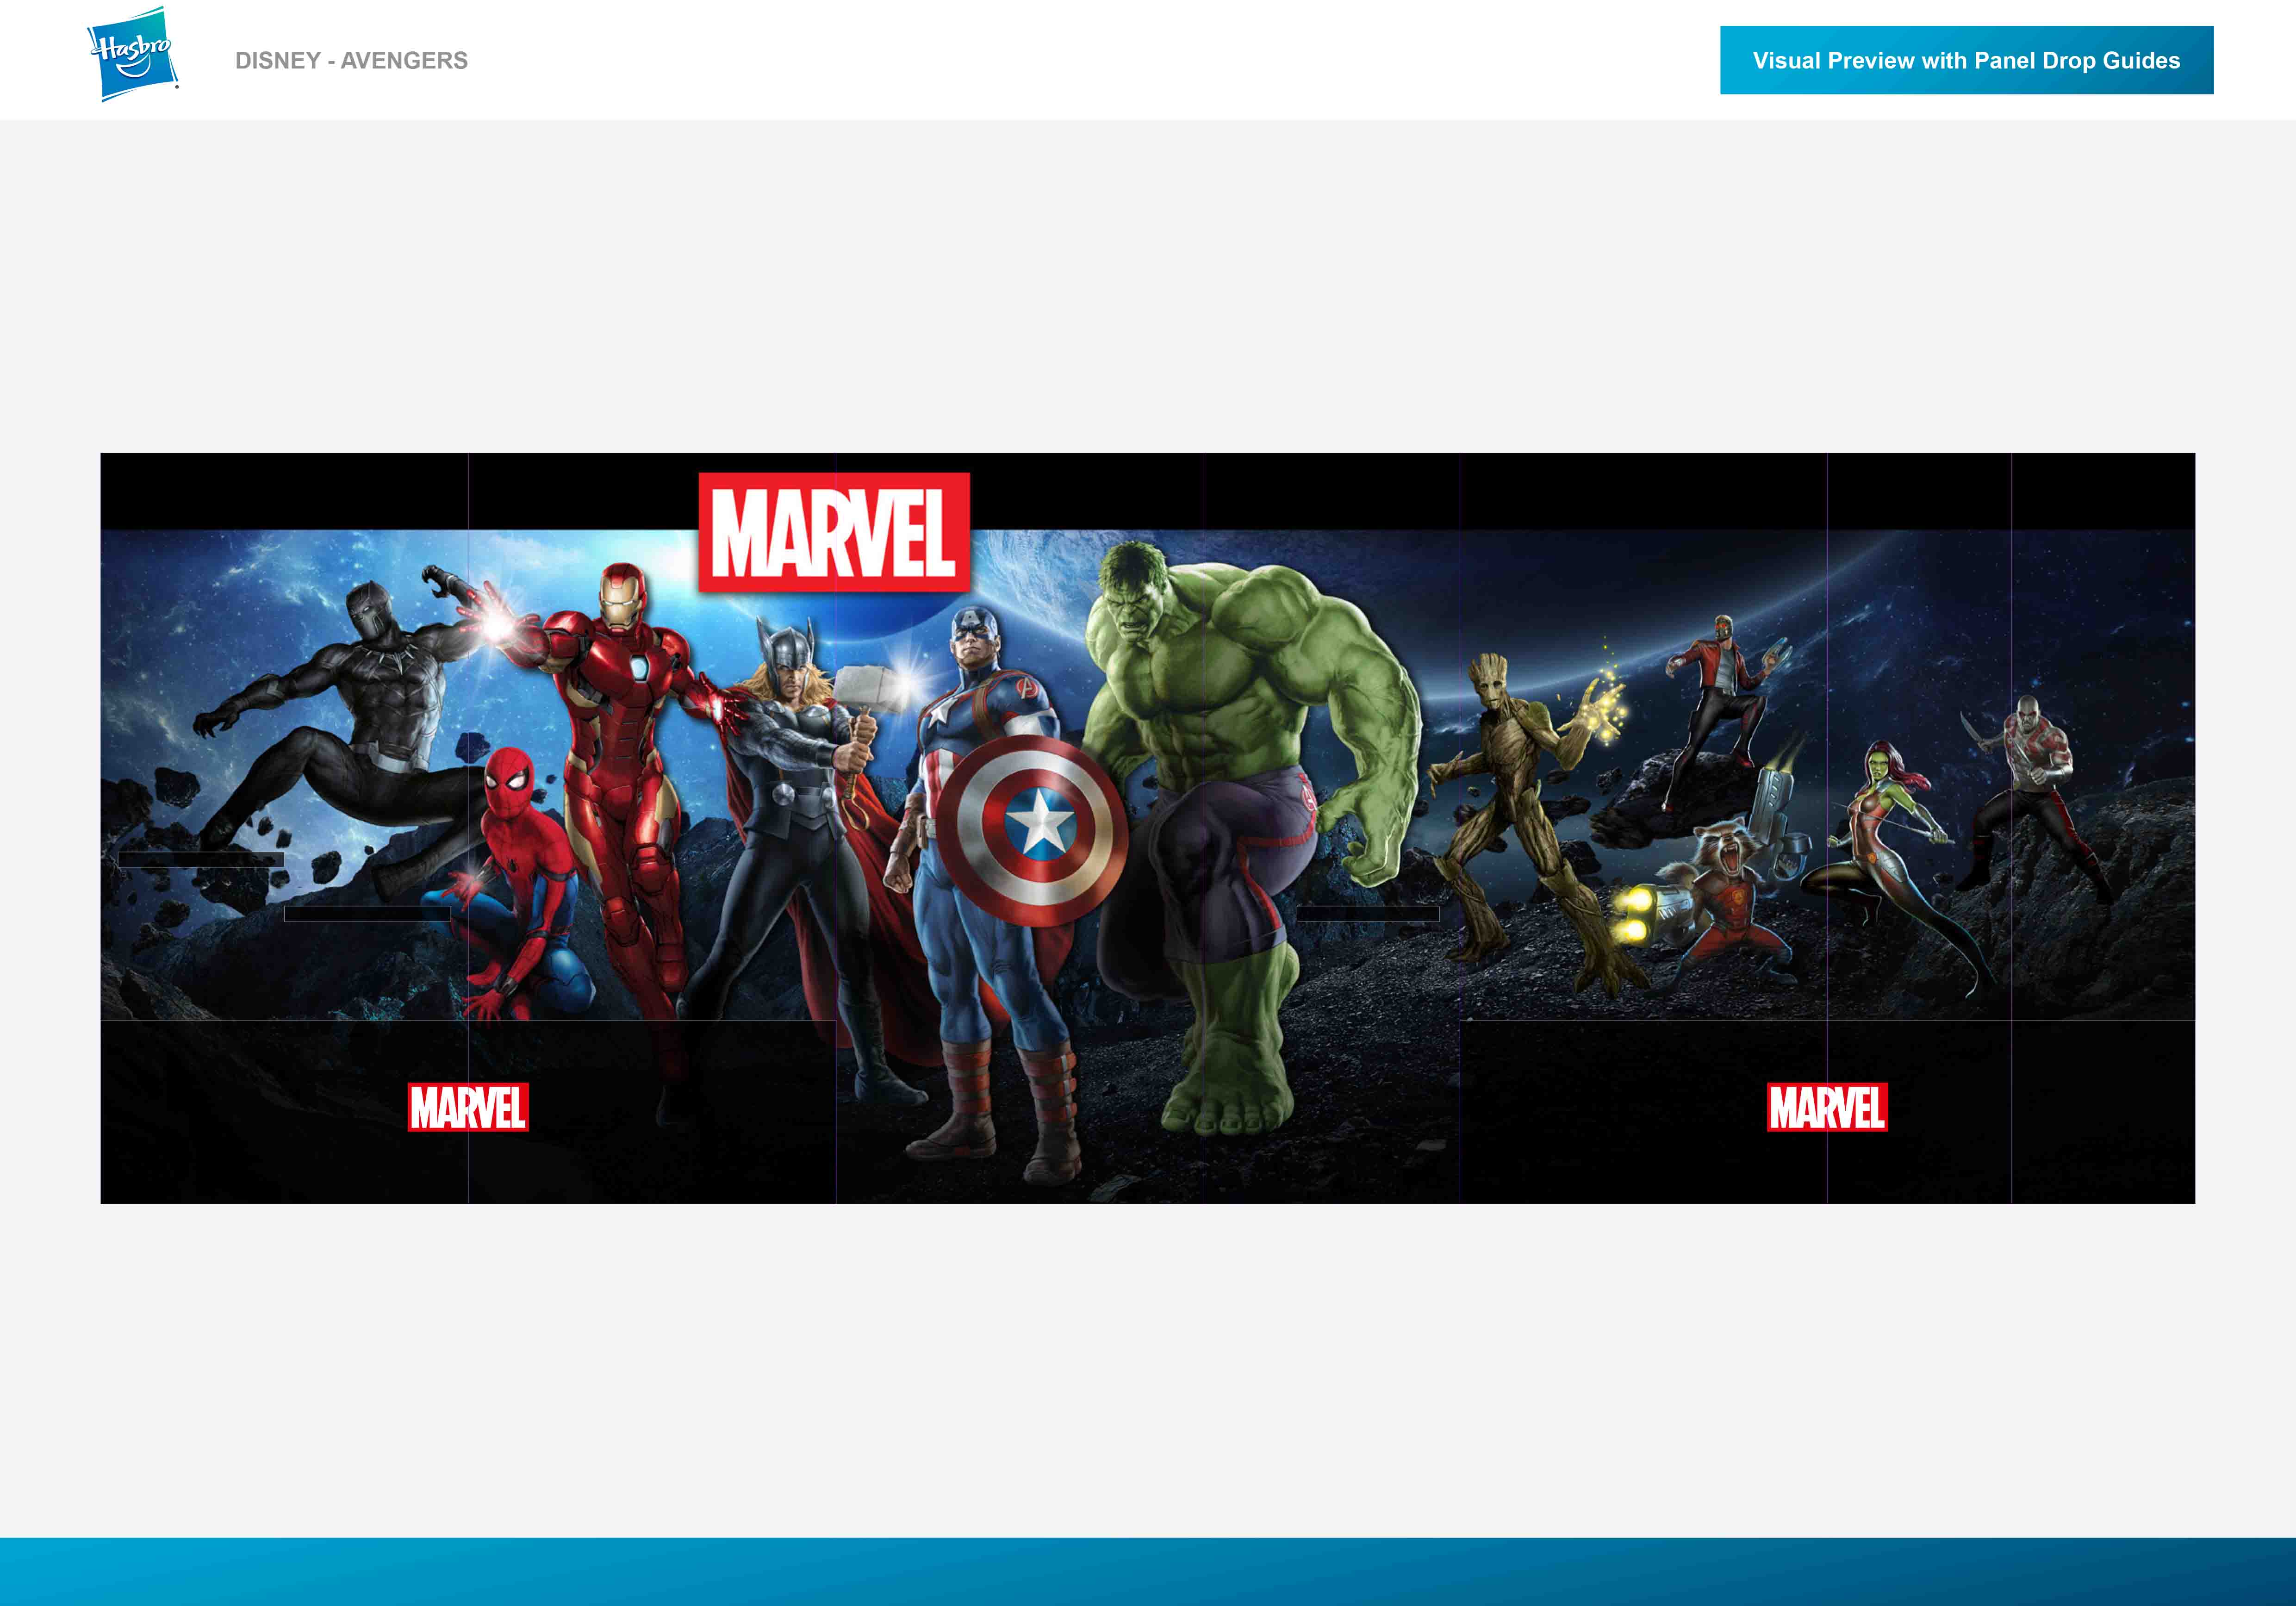
Task: Click the small MARVEL logo on left
Action: point(468,1107)
